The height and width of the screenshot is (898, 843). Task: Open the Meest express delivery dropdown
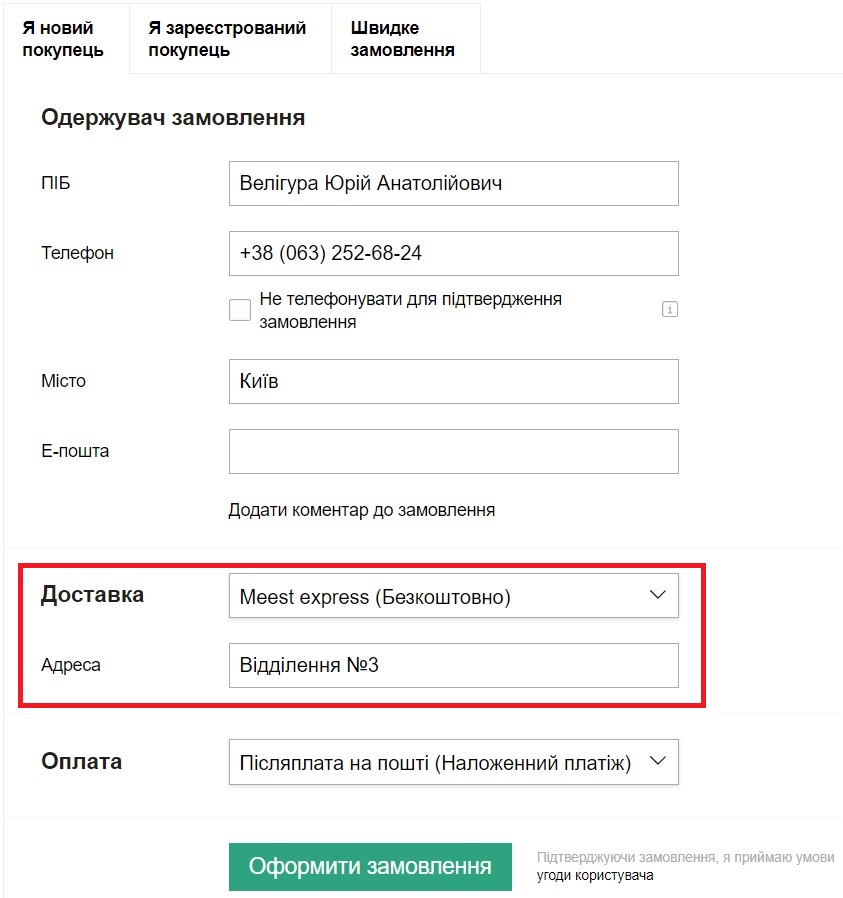[x=454, y=596]
